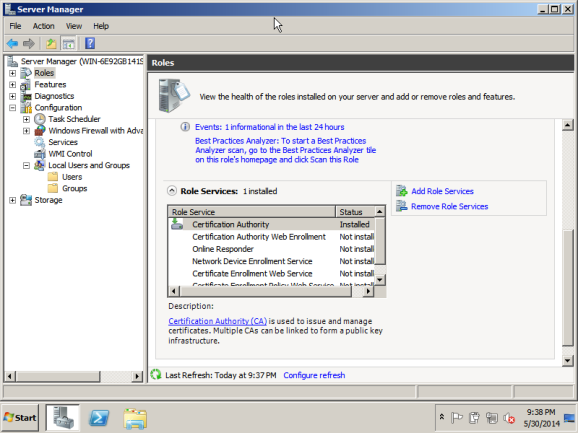Open the Action menu
The height and width of the screenshot is (433, 578).
43,26
